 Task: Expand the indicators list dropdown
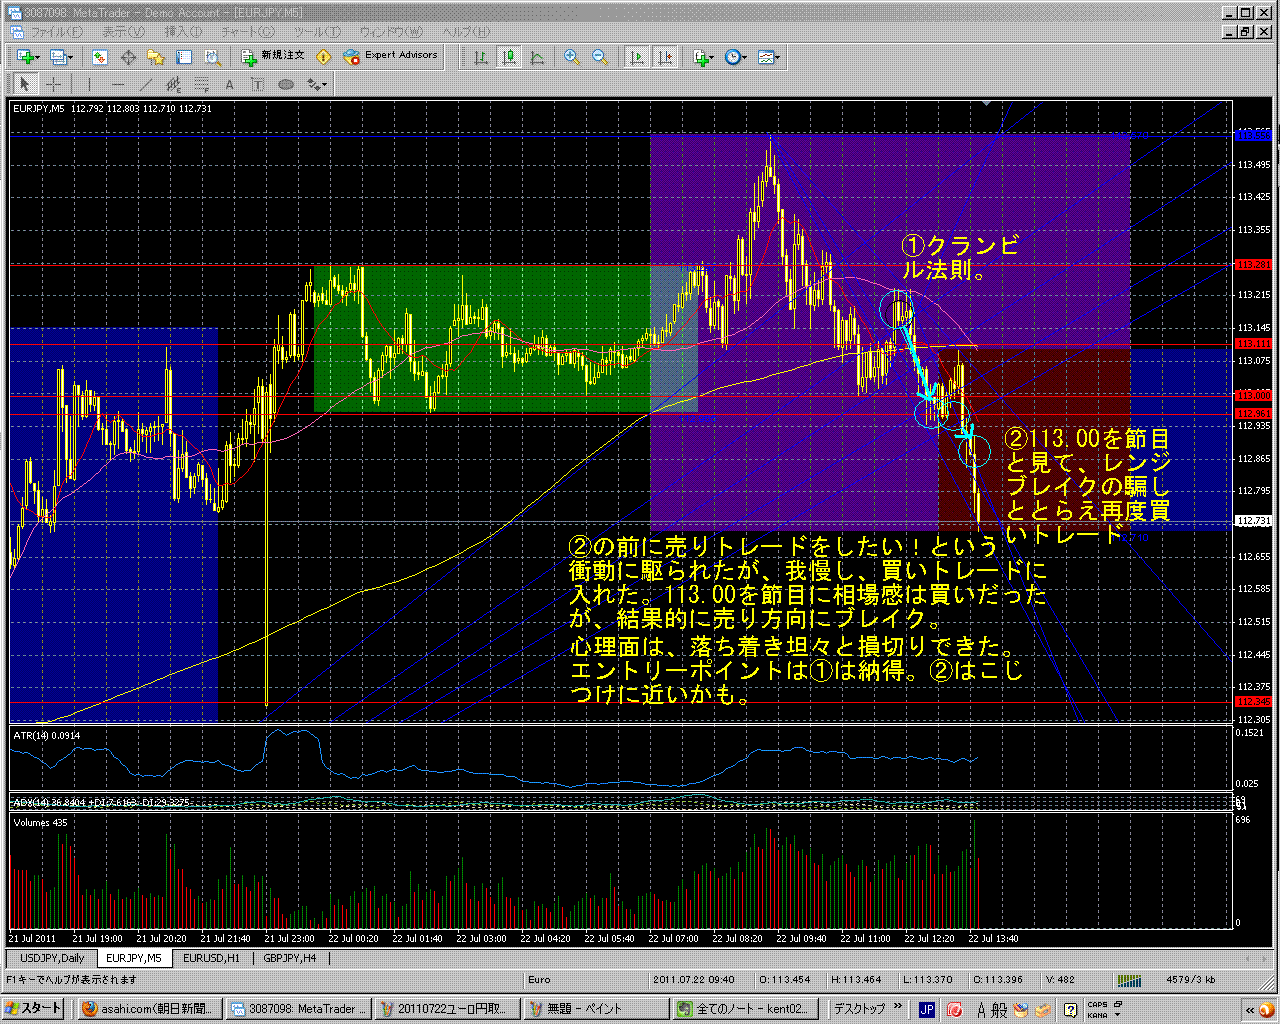[x=704, y=57]
